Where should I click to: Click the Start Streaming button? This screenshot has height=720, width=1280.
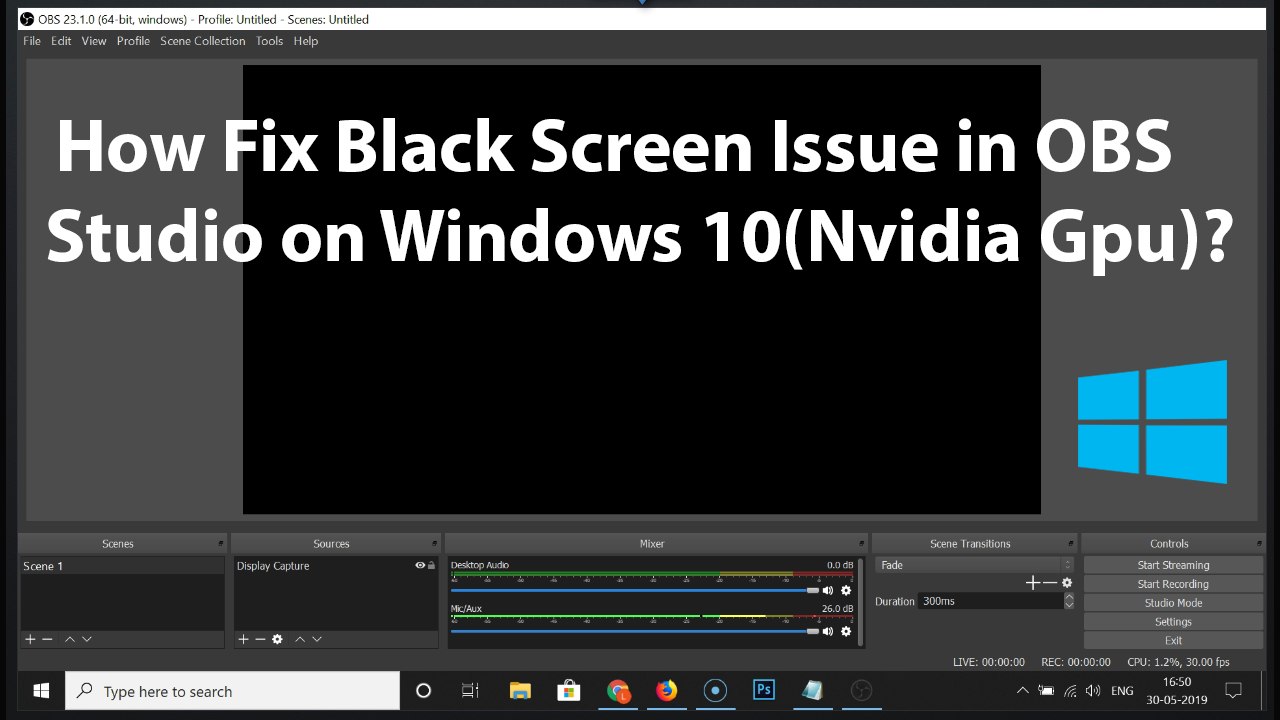(1173, 565)
